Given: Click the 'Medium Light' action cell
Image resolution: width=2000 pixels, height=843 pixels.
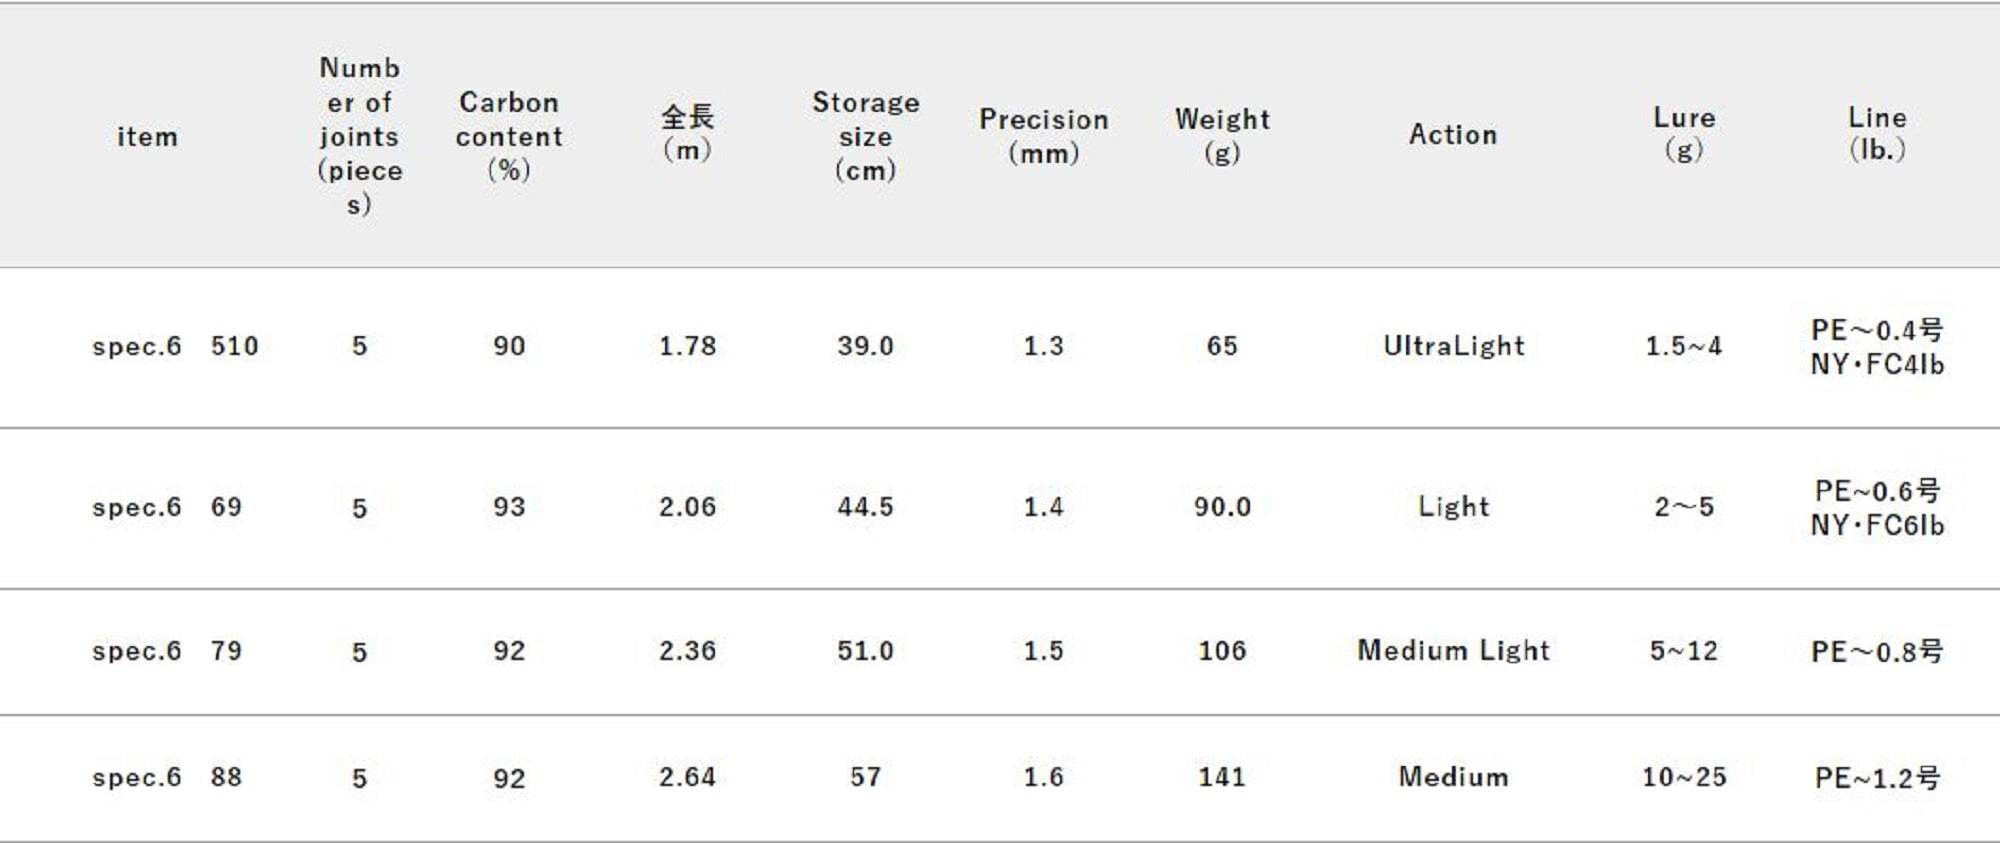Looking at the screenshot, I should coord(1453,651).
